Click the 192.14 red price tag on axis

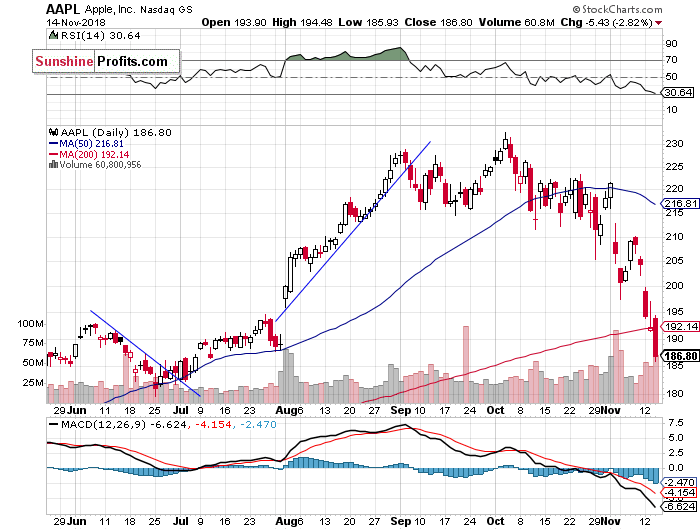tap(680, 327)
